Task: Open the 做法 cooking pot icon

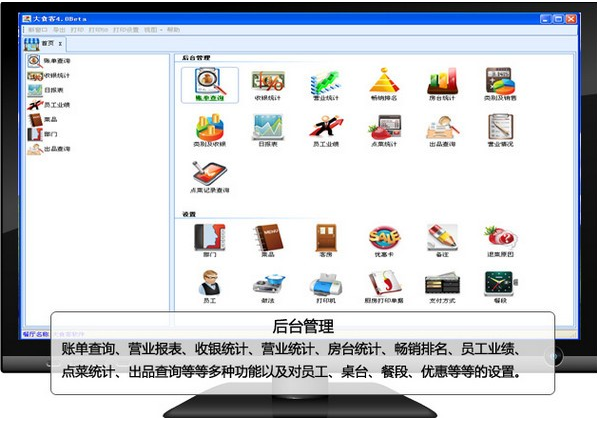Action: 268,287
